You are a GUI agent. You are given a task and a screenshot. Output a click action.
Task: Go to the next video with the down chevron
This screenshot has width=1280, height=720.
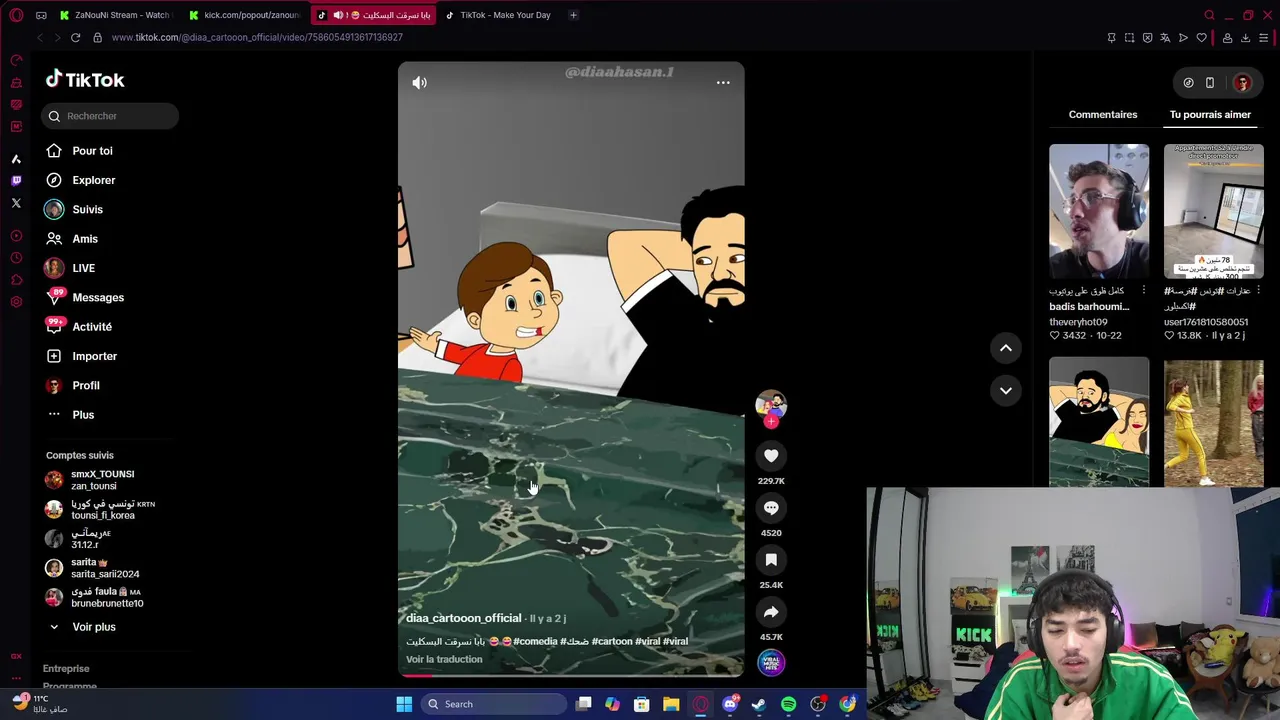(1006, 390)
